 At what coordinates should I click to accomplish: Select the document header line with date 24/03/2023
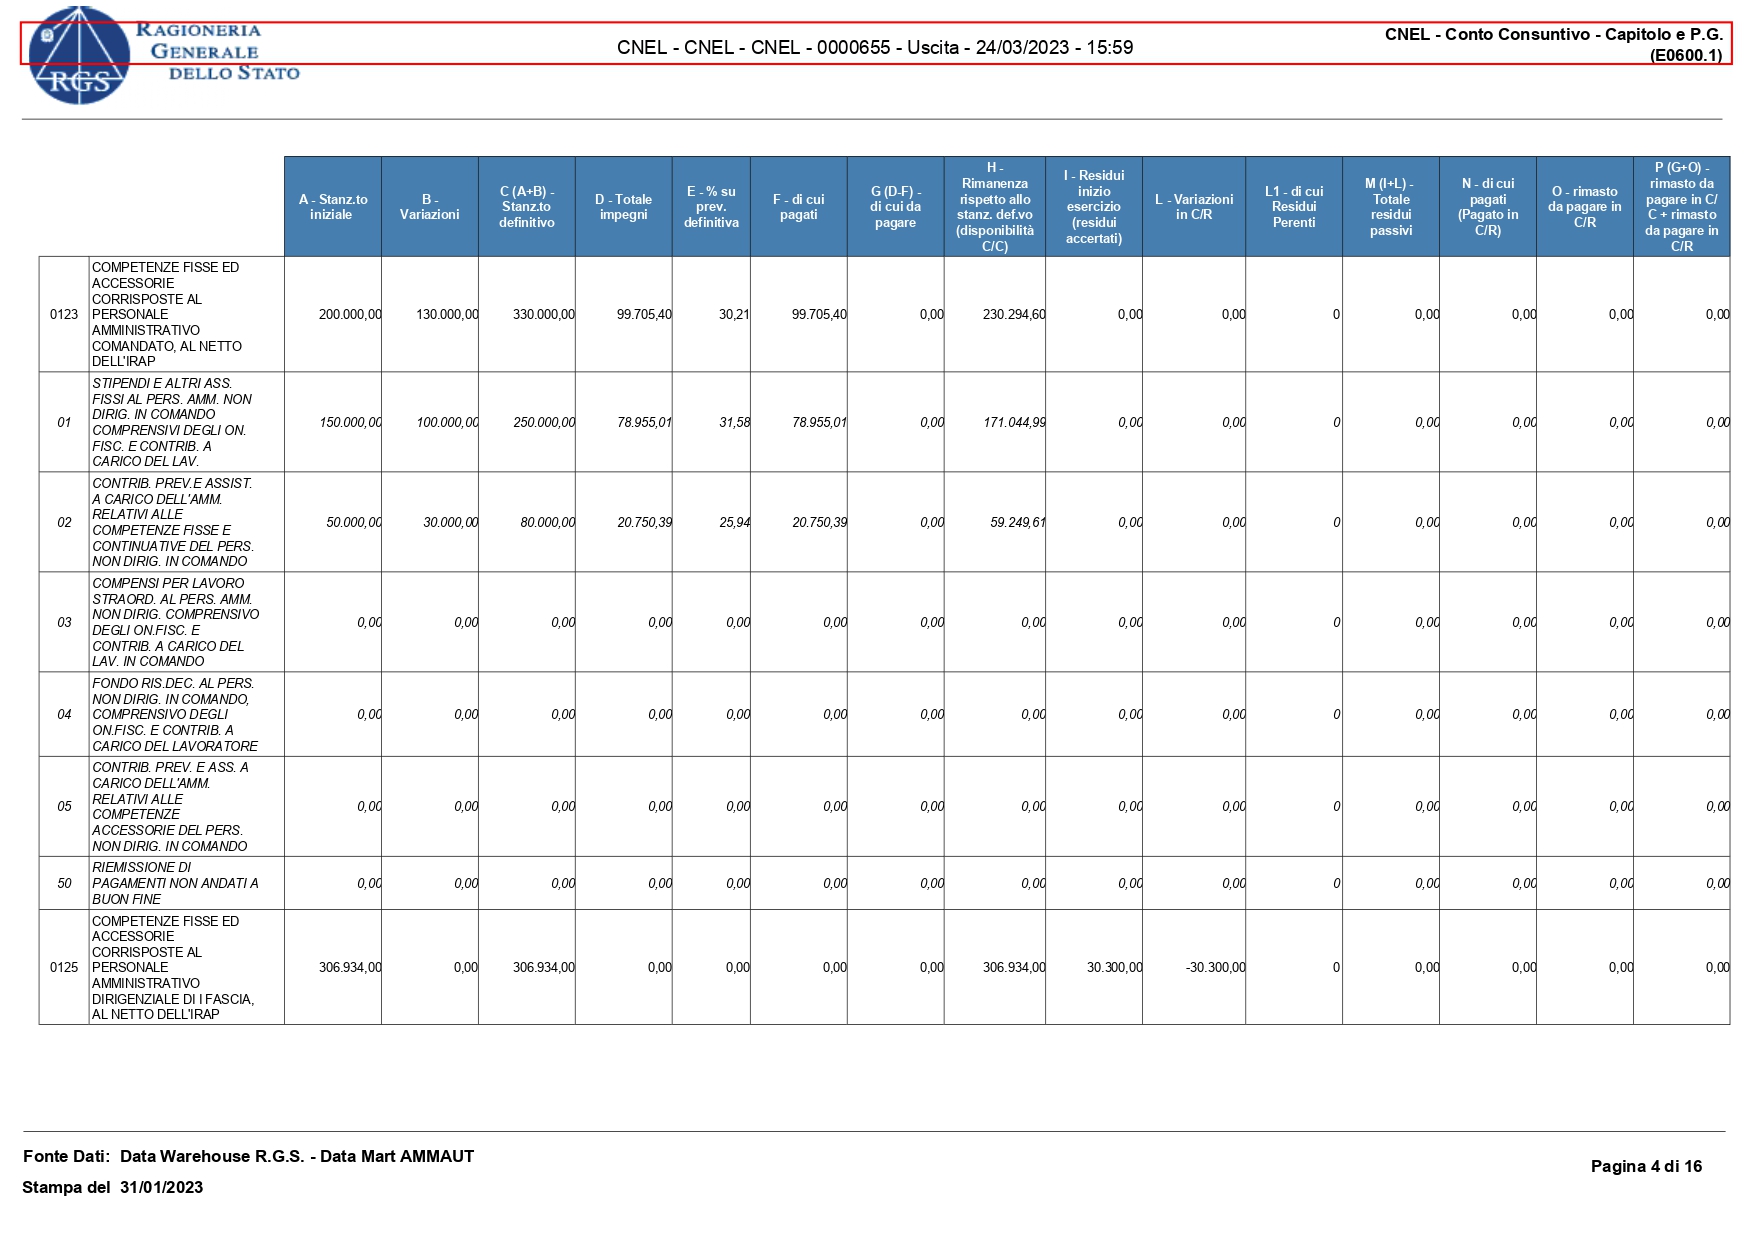[x=874, y=48]
